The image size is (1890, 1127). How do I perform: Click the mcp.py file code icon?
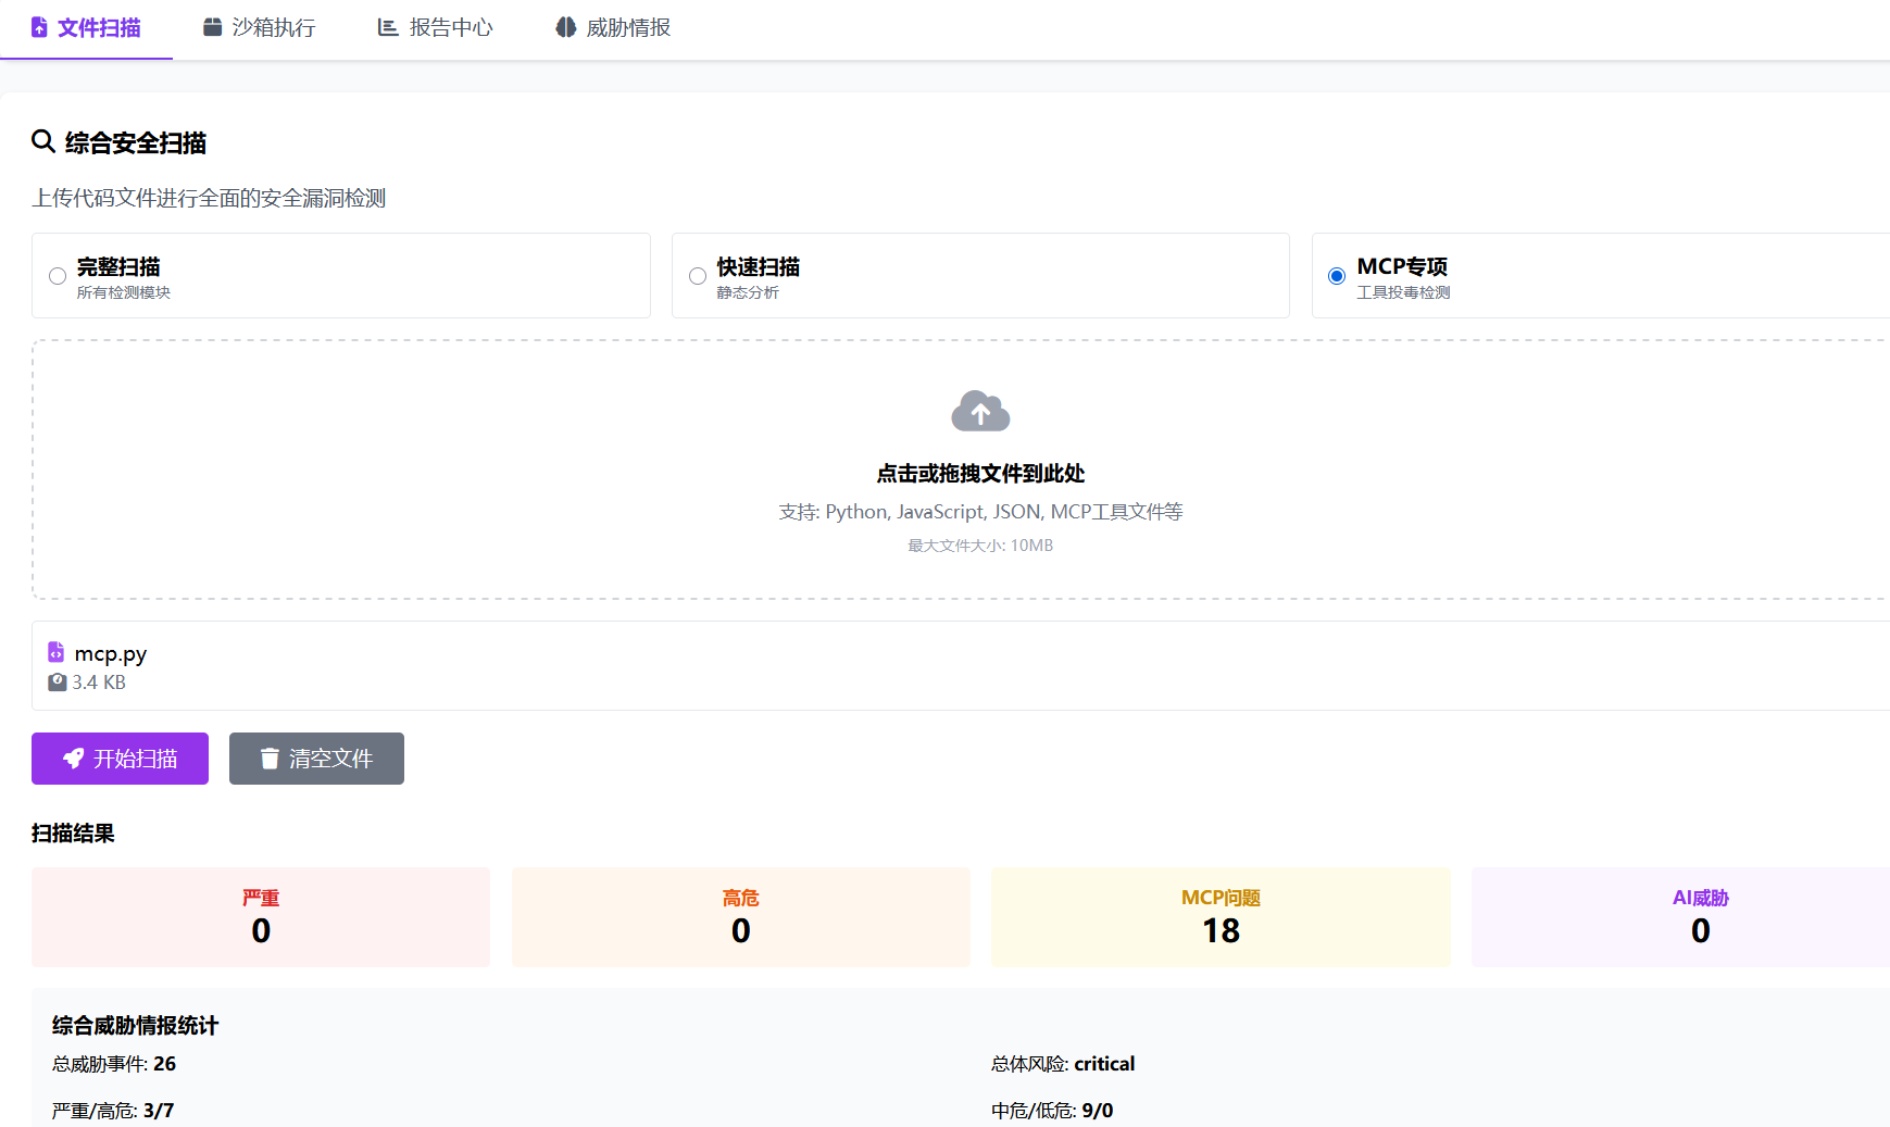[x=56, y=653]
